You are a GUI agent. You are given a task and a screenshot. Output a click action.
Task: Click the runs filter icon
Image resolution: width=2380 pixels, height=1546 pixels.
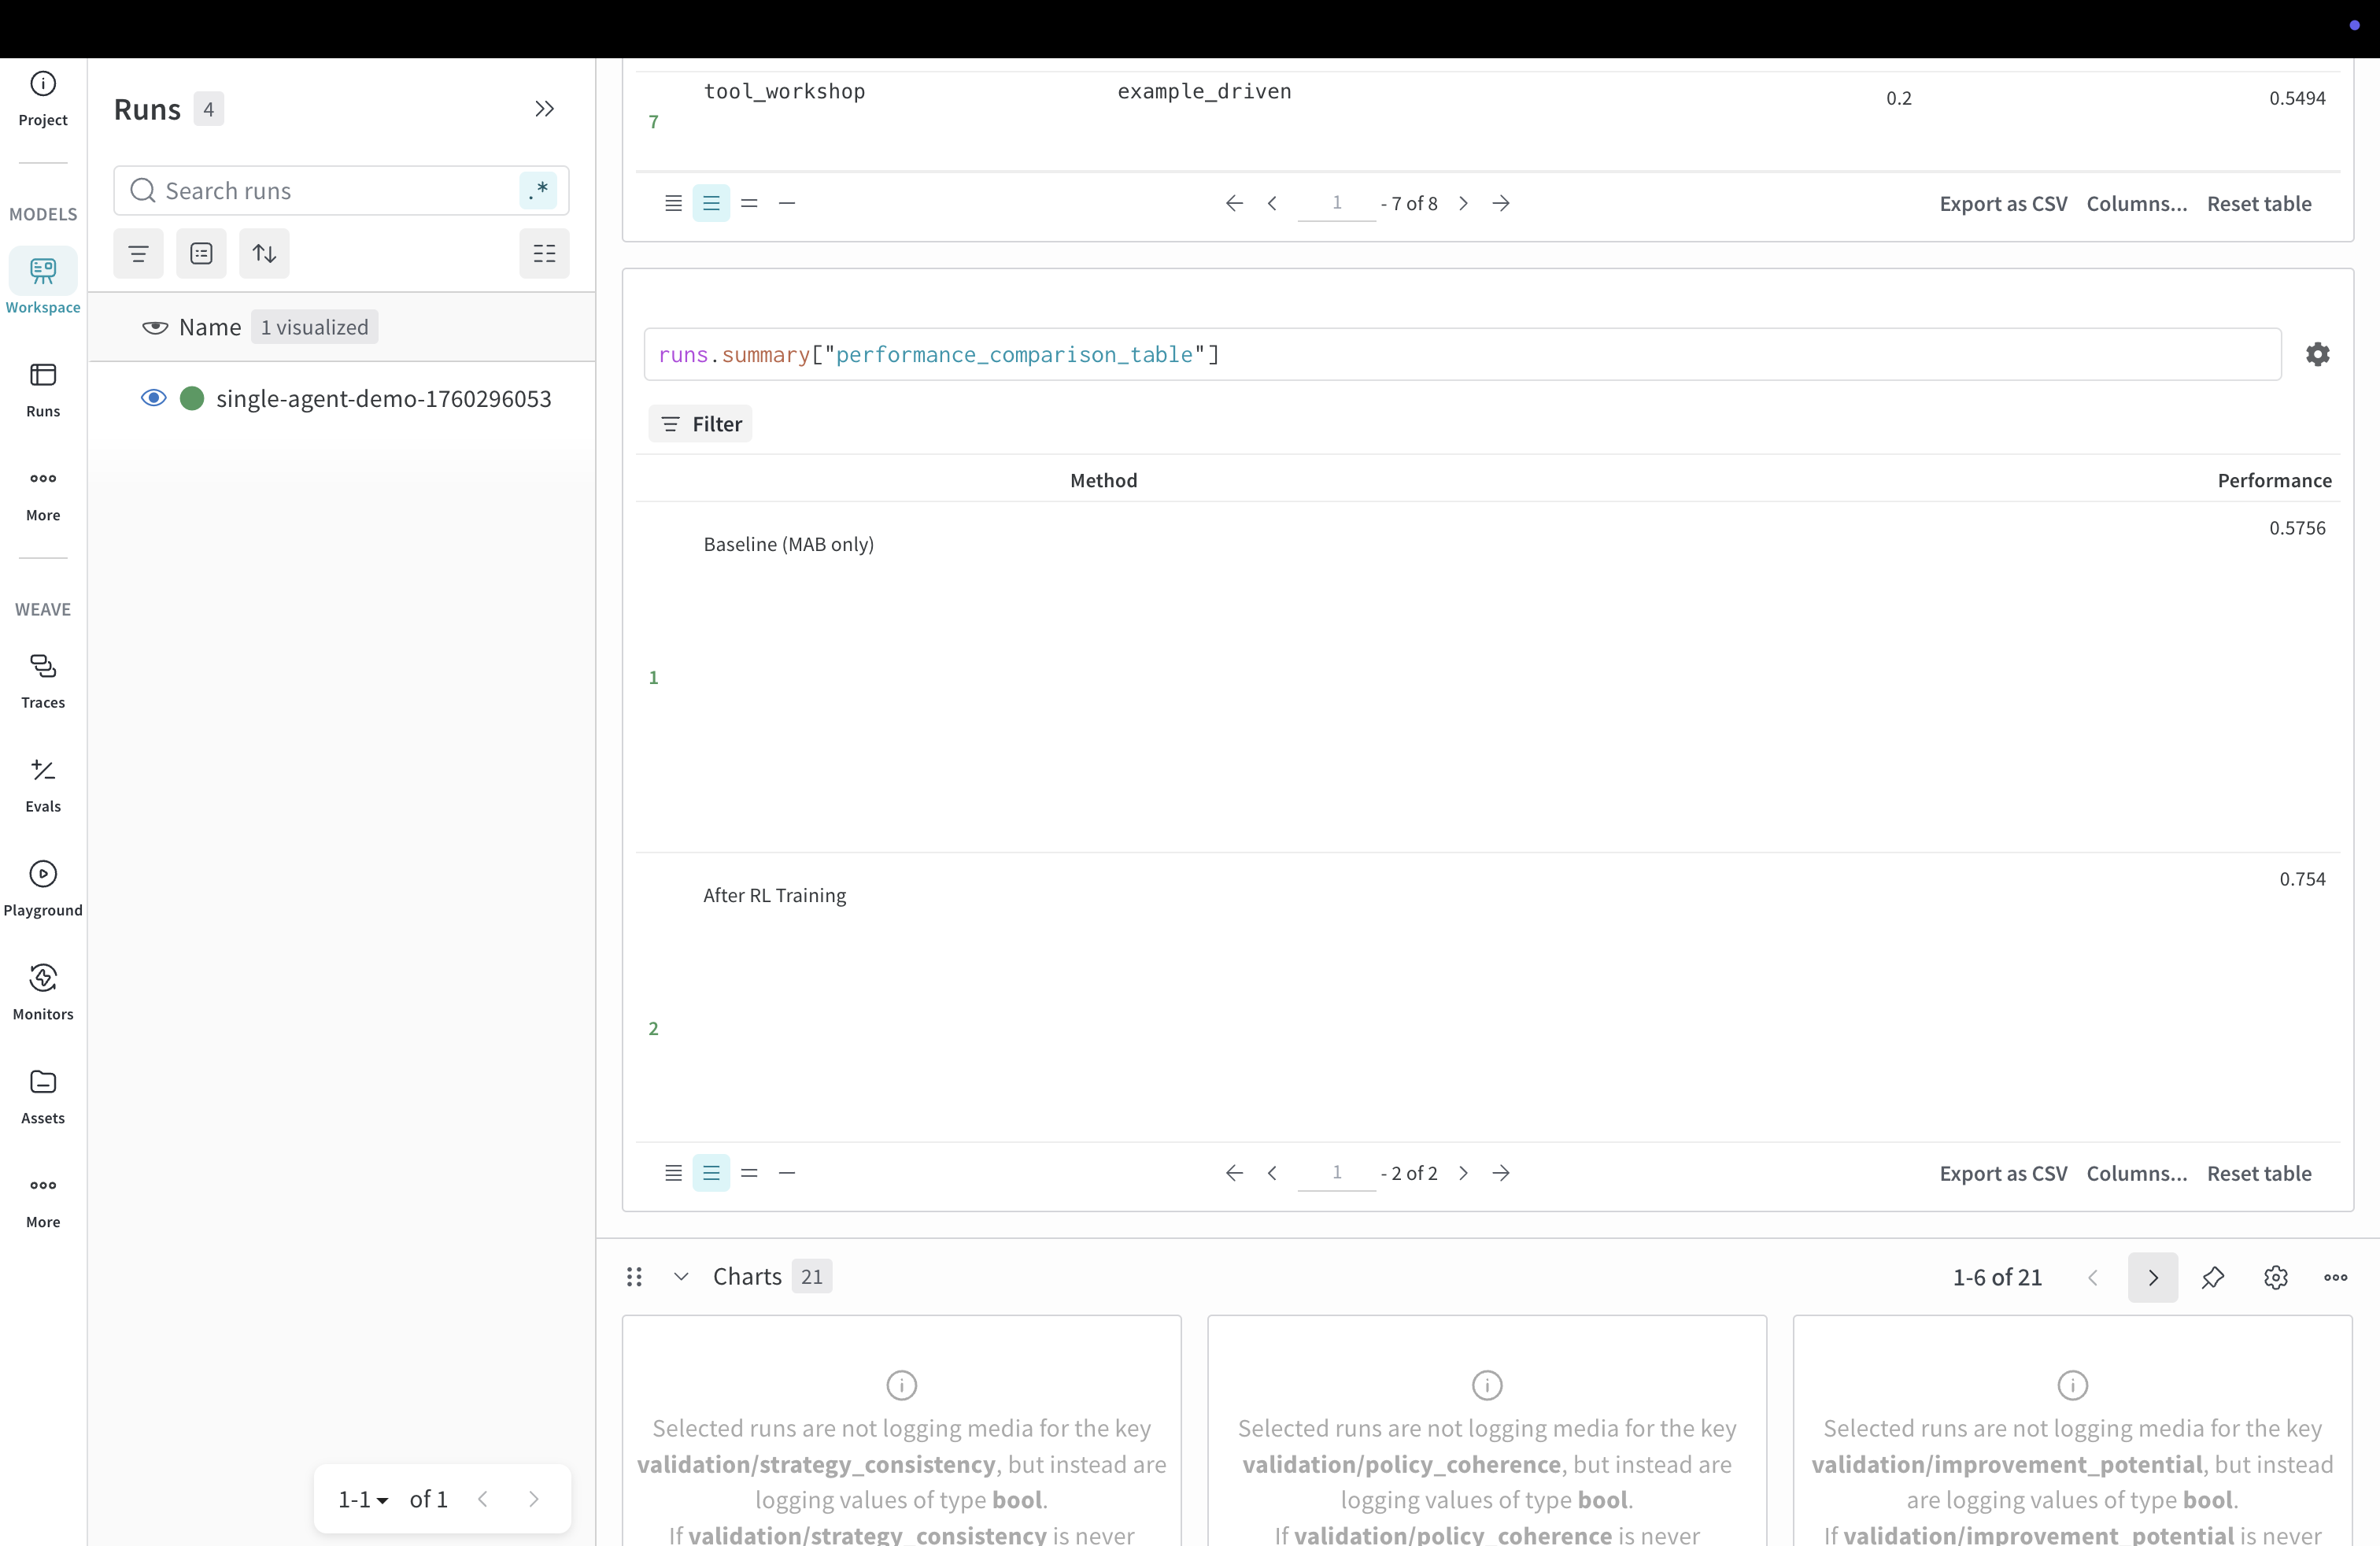[x=138, y=254]
